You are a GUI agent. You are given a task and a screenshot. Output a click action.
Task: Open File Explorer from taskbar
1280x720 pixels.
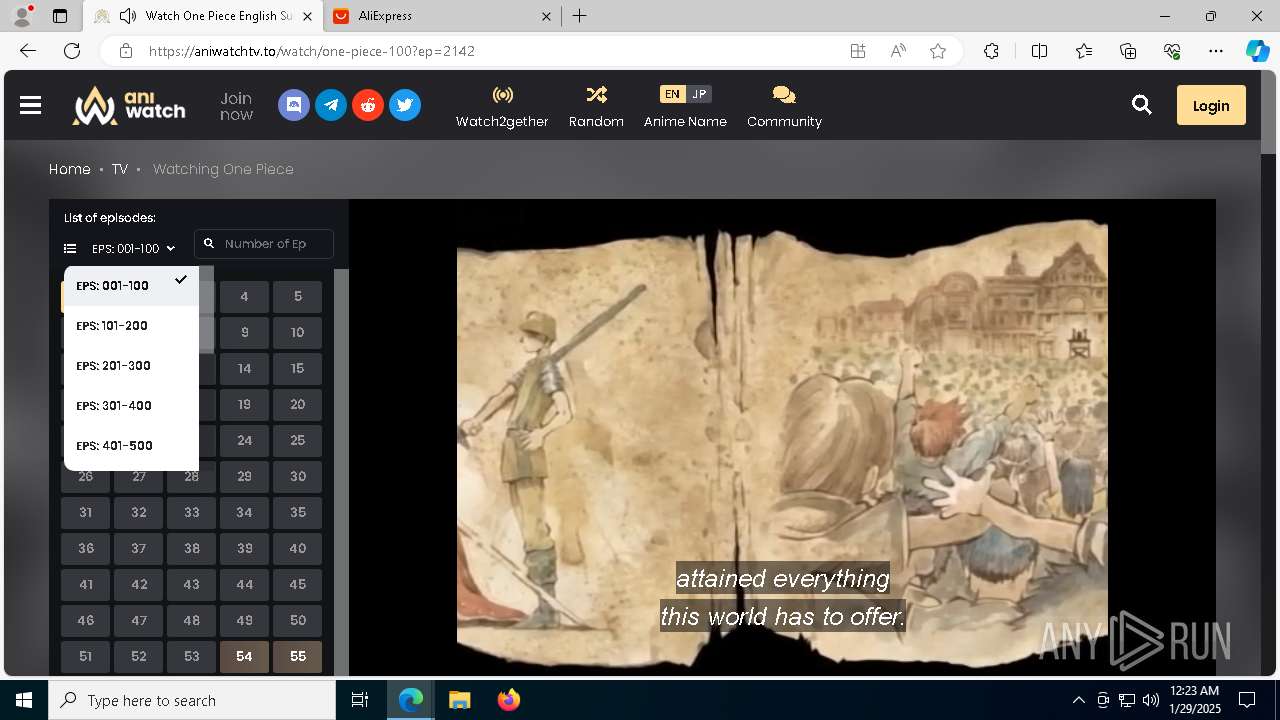click(x=459, y=700)
